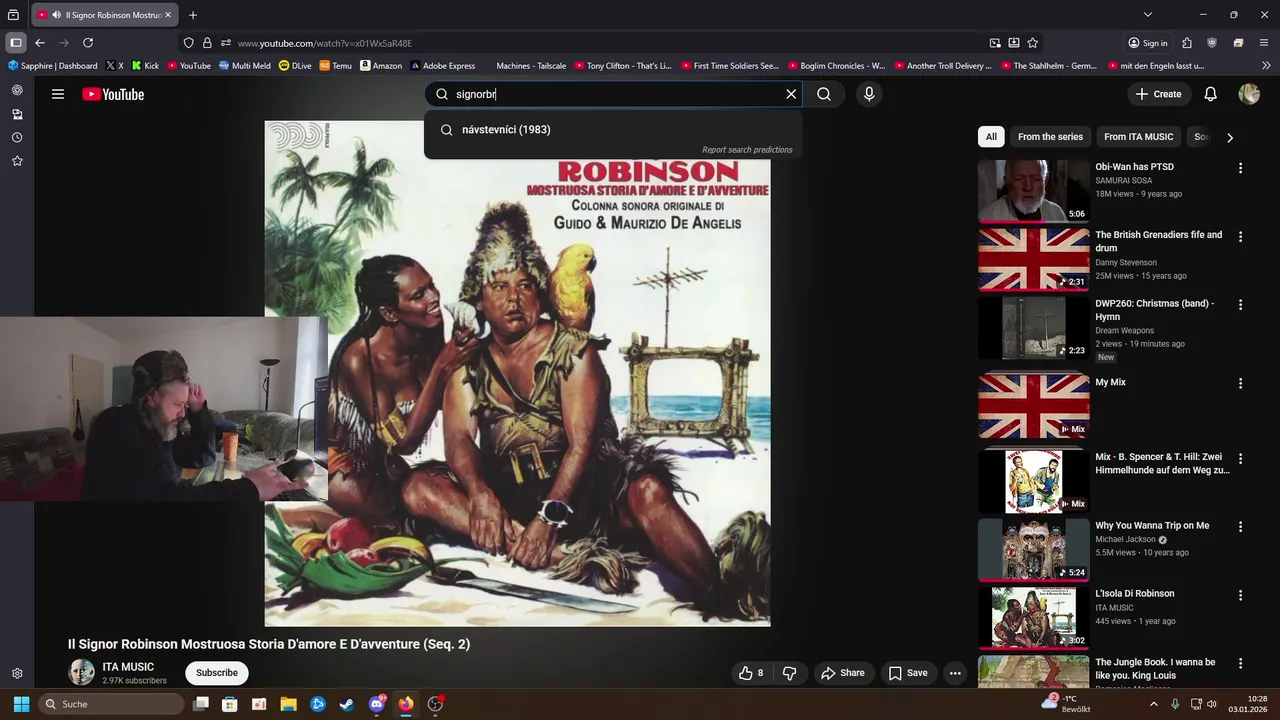Open Discord from the taskbar

(377, 704)
